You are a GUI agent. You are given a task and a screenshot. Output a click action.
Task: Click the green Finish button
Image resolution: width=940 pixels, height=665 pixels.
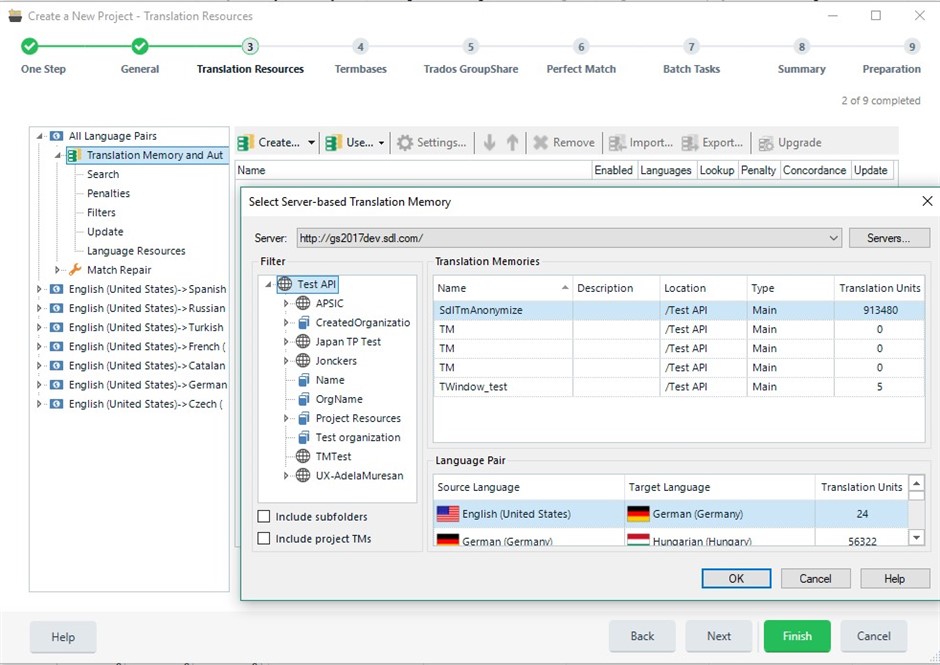coord(797,636)
